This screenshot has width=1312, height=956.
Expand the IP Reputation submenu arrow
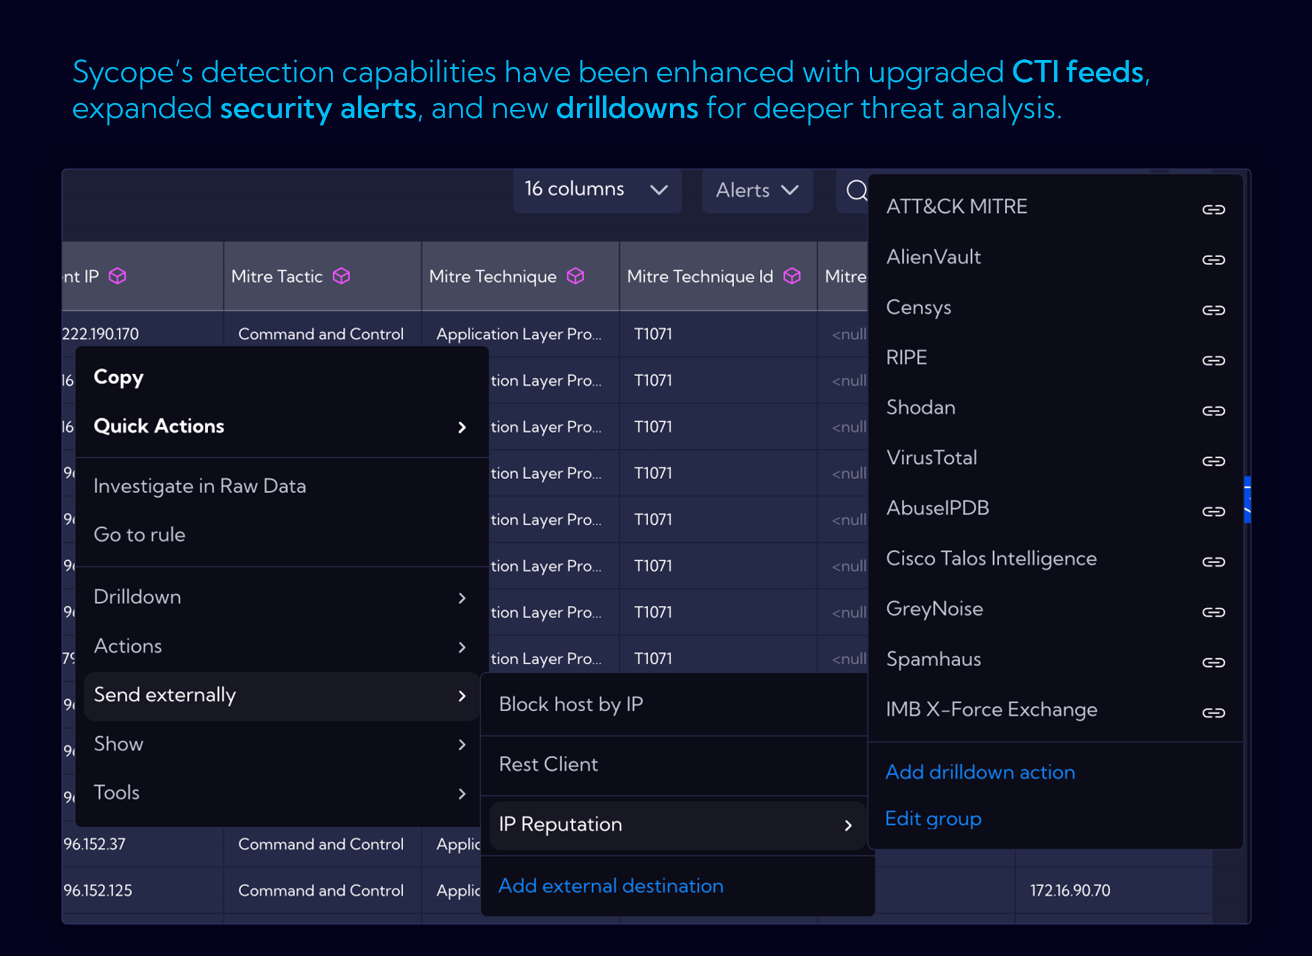848,826
